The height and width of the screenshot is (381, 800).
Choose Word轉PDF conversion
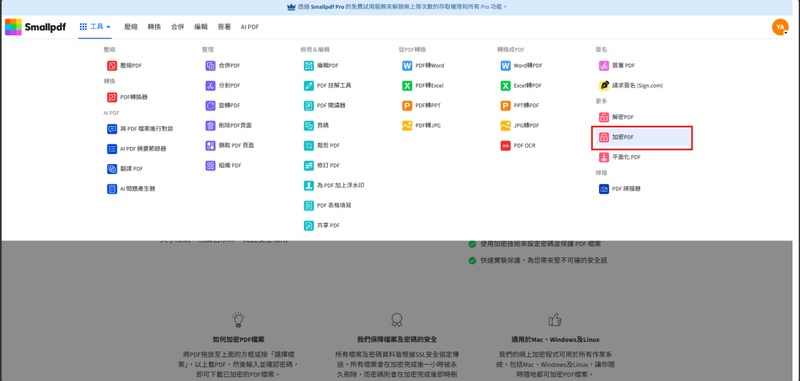pos(521,66)
